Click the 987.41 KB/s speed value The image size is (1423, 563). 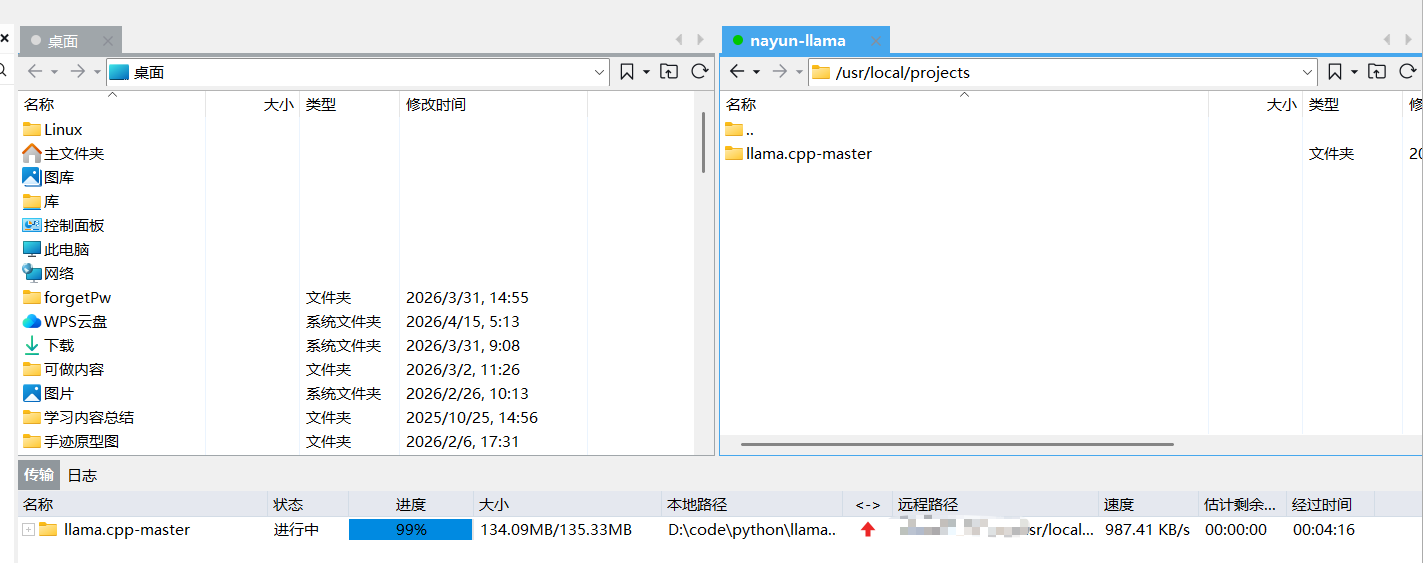coord(1147,529)
